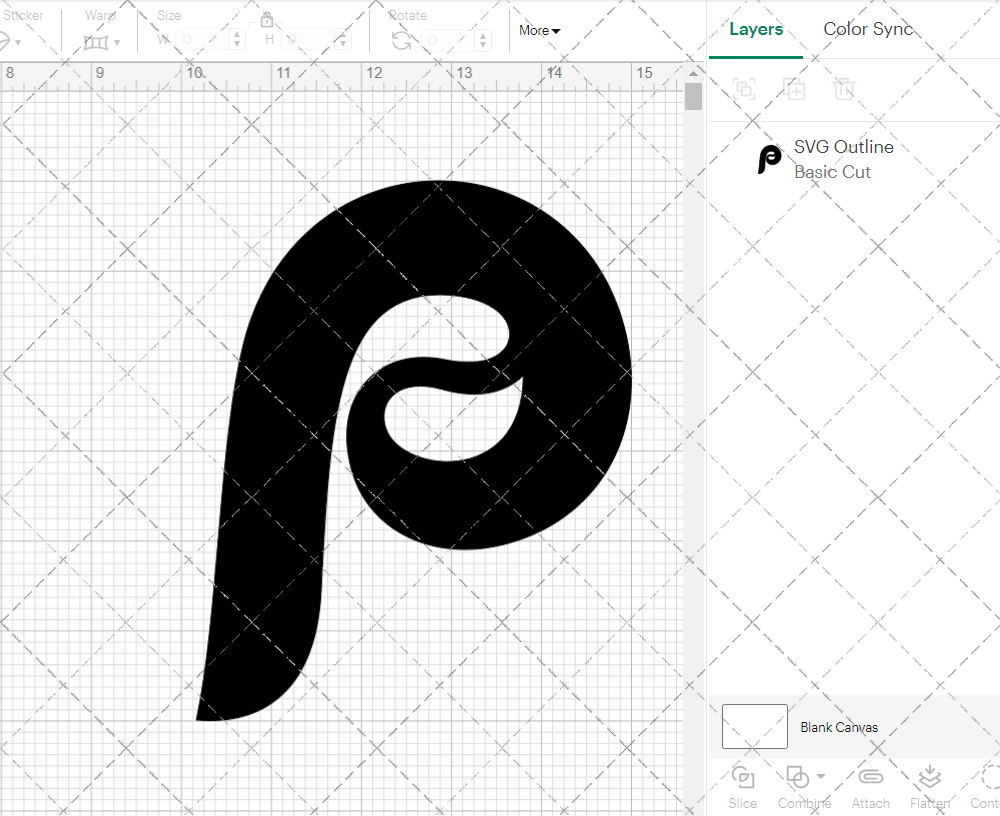Screen dimensions: 1000x816
Task: Expand the More menu
Action: pyautogui.click(x=539, y=31)
